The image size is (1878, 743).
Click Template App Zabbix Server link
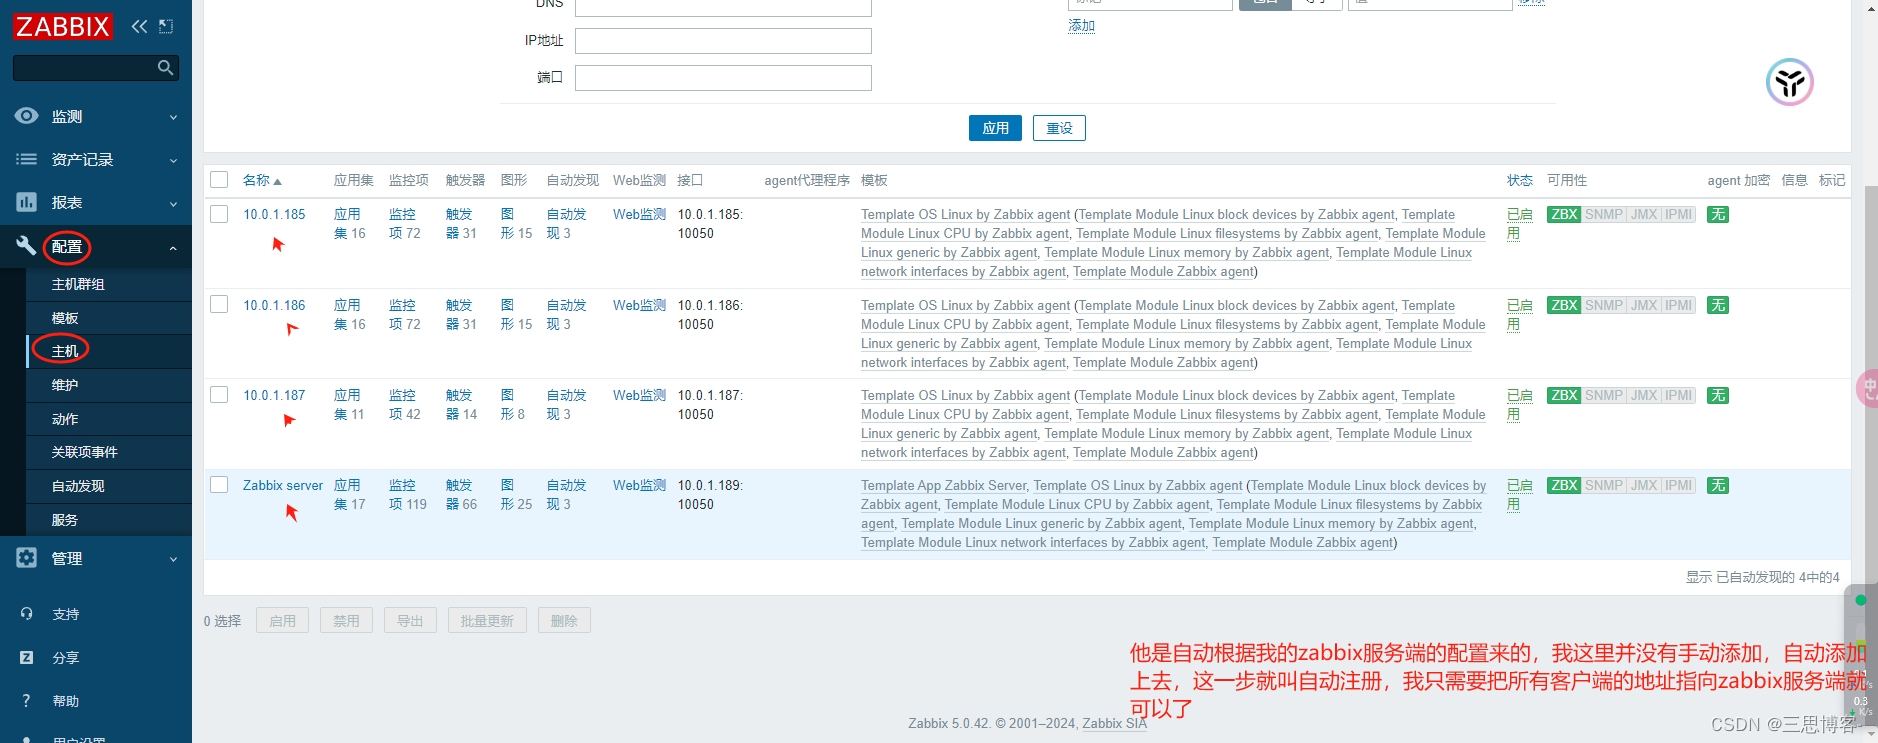pos(943,485)
